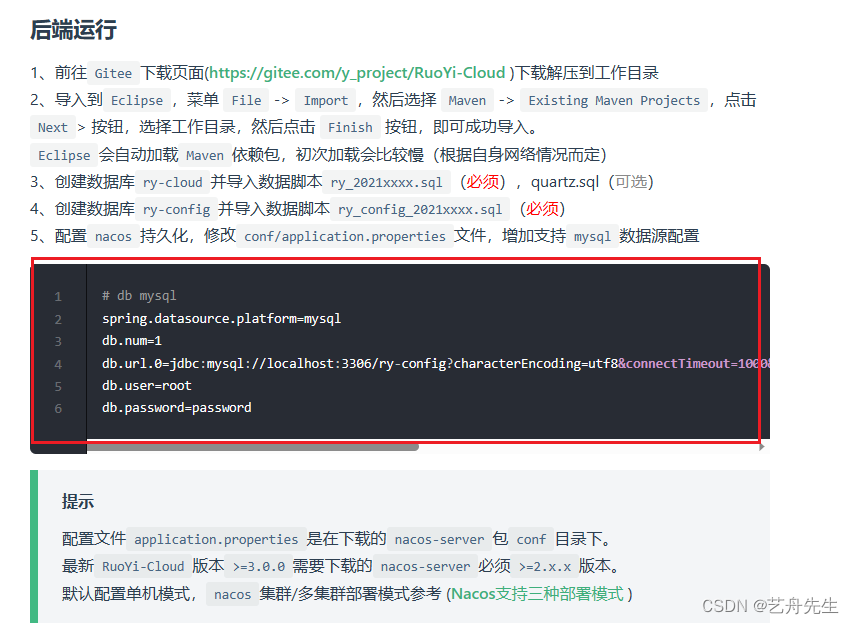
Task: Select the ry_2021xxxx.sql script name
Action: tap(385, 182)
